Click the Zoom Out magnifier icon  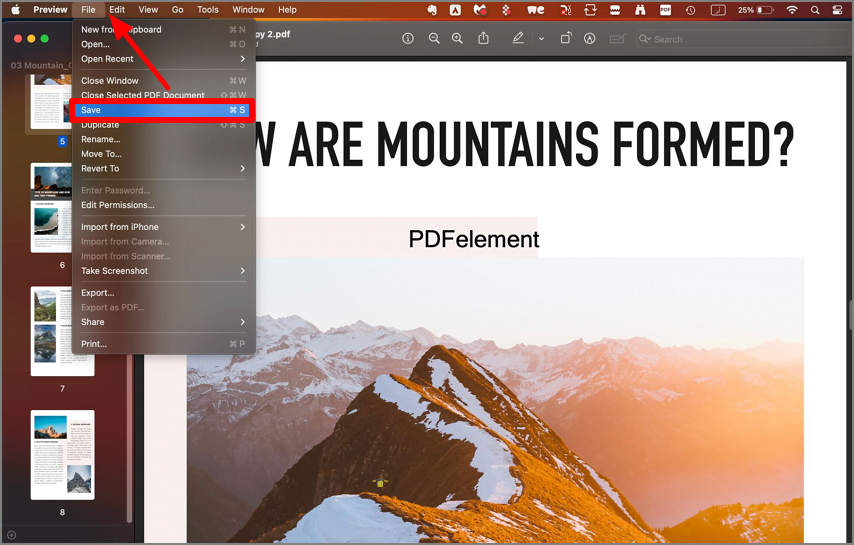pyautogui.click(x=434, y=39)
